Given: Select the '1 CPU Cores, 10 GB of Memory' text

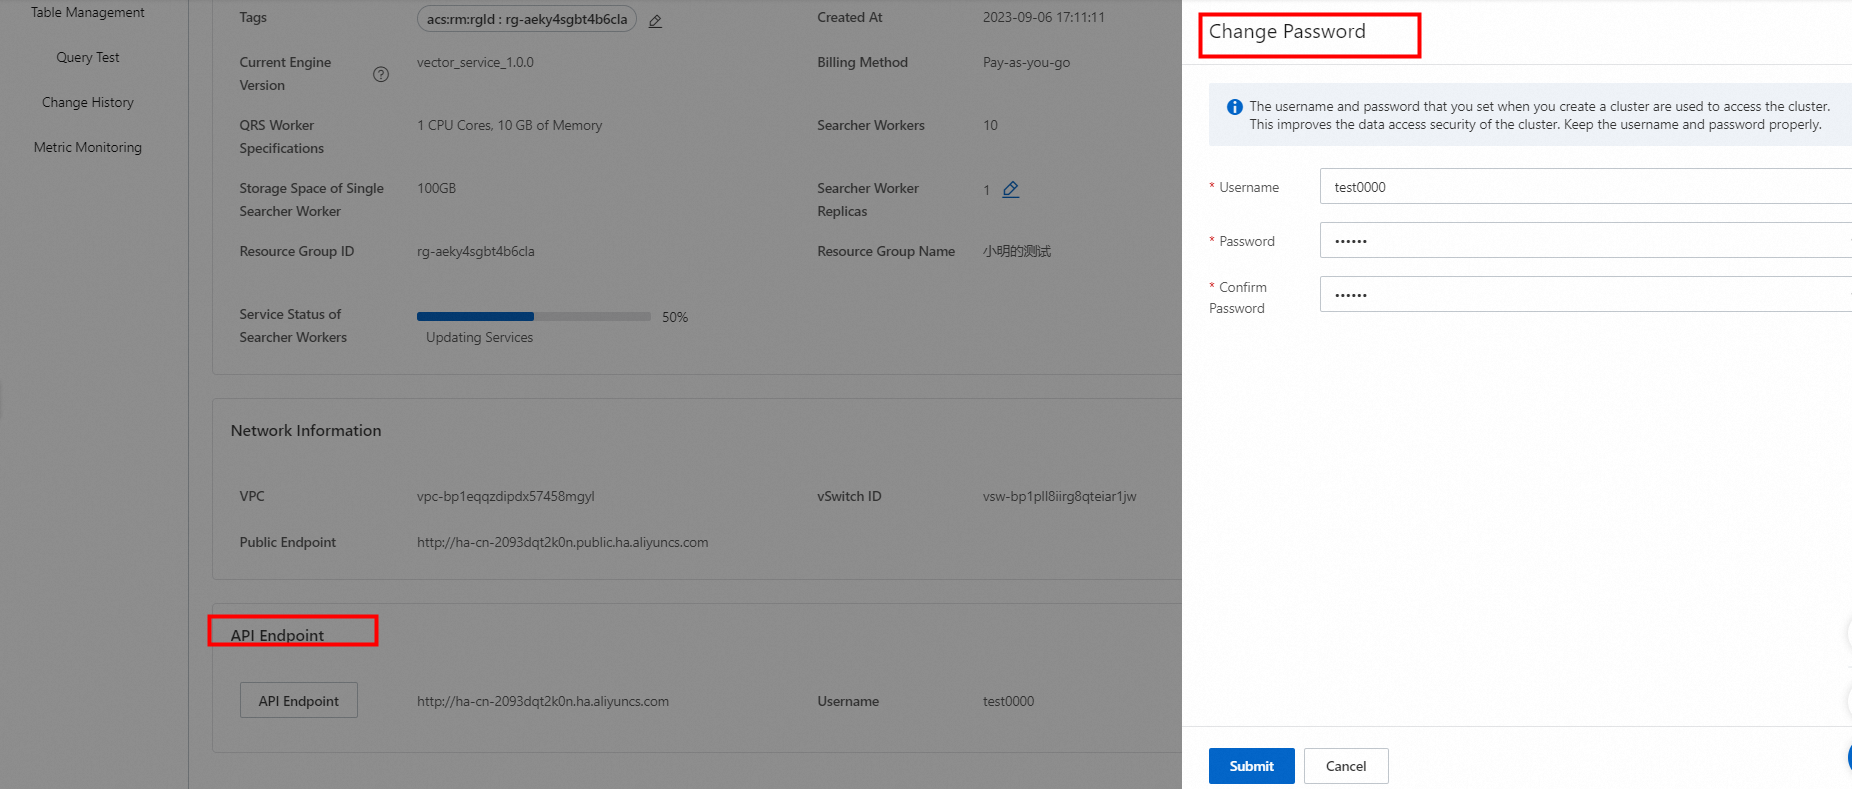Looking at the screenshot, I should click(x=510, y=126).
